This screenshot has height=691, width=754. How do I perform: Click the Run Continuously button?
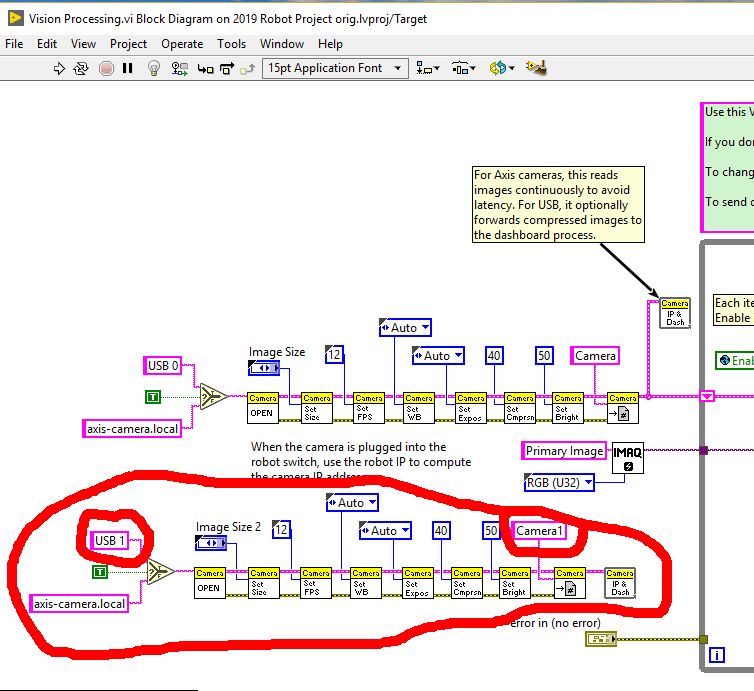coord(81,68)
